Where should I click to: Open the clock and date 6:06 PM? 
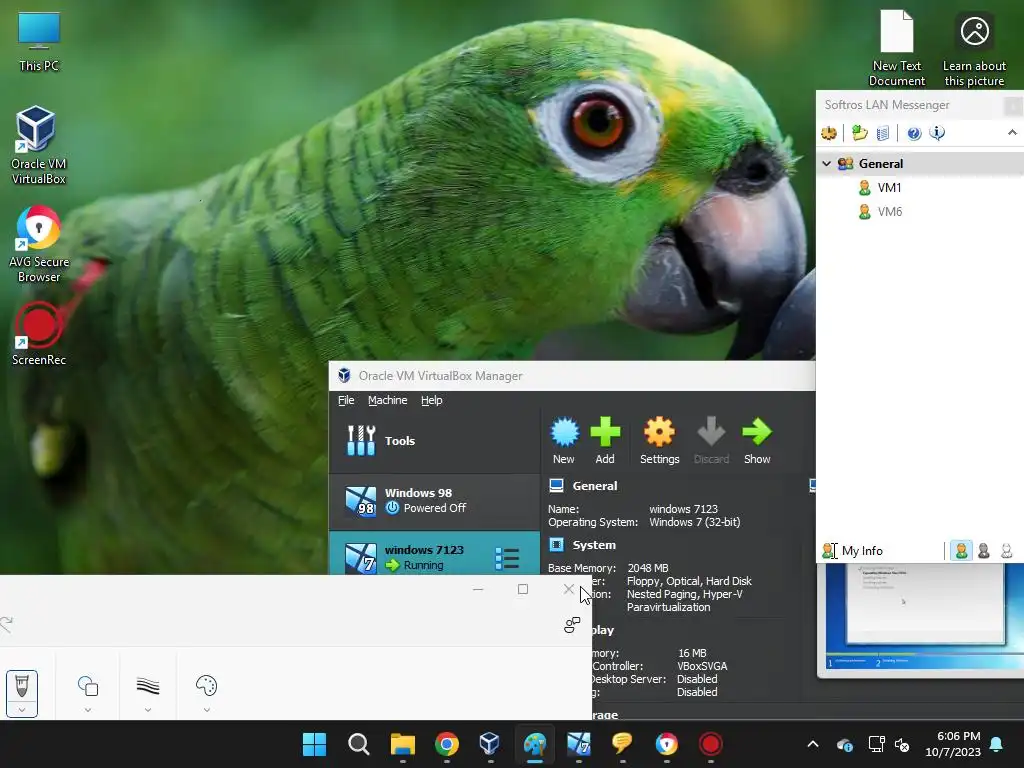click(x=953, y=744)
